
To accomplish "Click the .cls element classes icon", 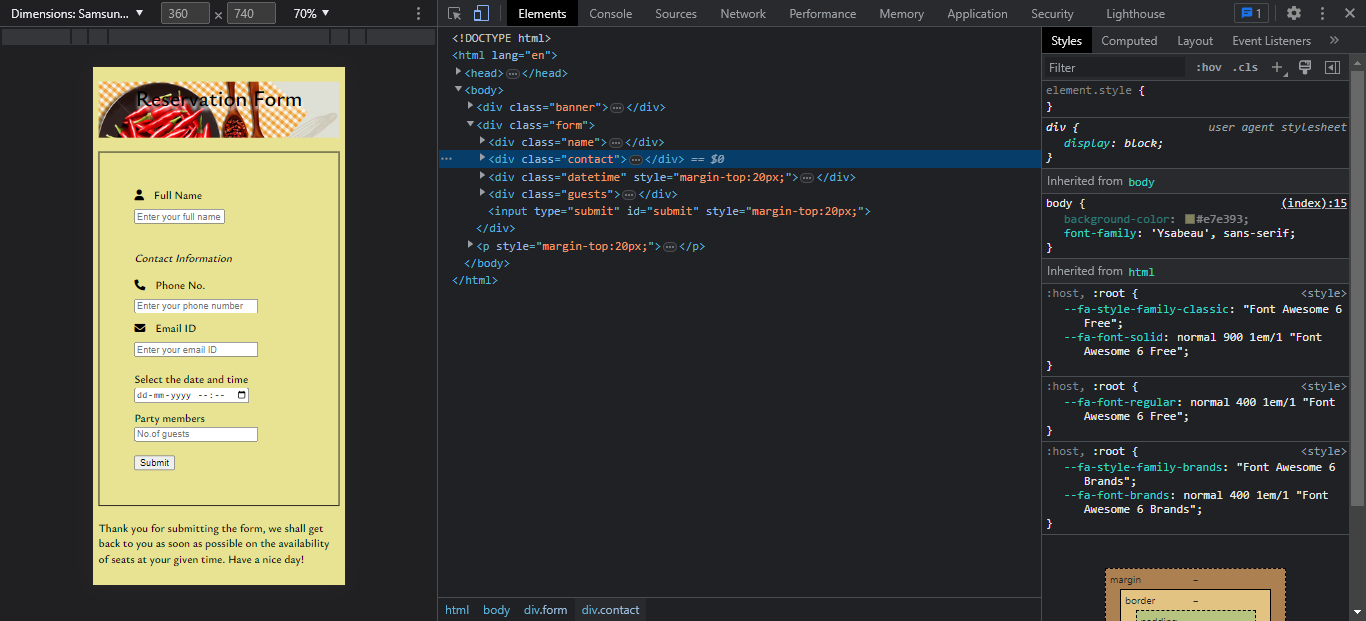I will [1246, 66].
